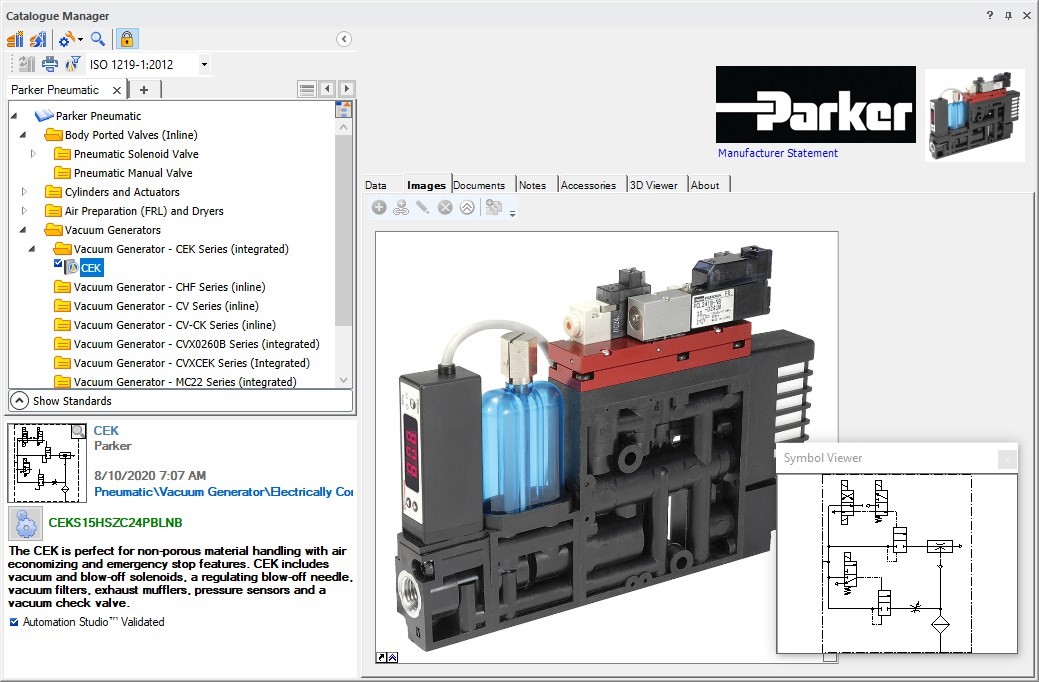Click the filter funnel icon

(72, 64)
